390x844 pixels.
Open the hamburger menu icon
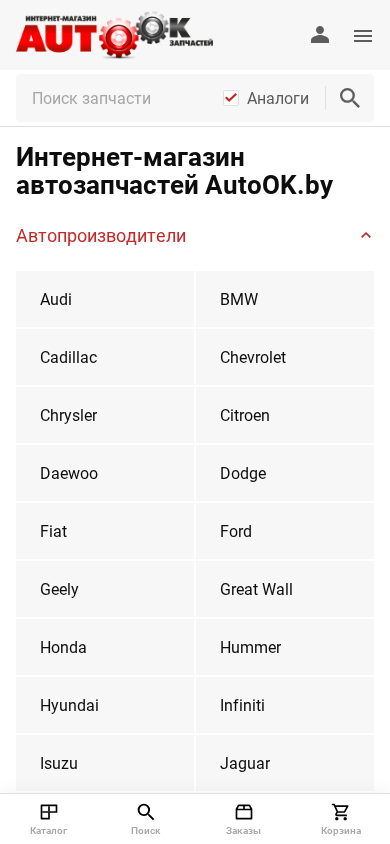click(x=363, y=36)
